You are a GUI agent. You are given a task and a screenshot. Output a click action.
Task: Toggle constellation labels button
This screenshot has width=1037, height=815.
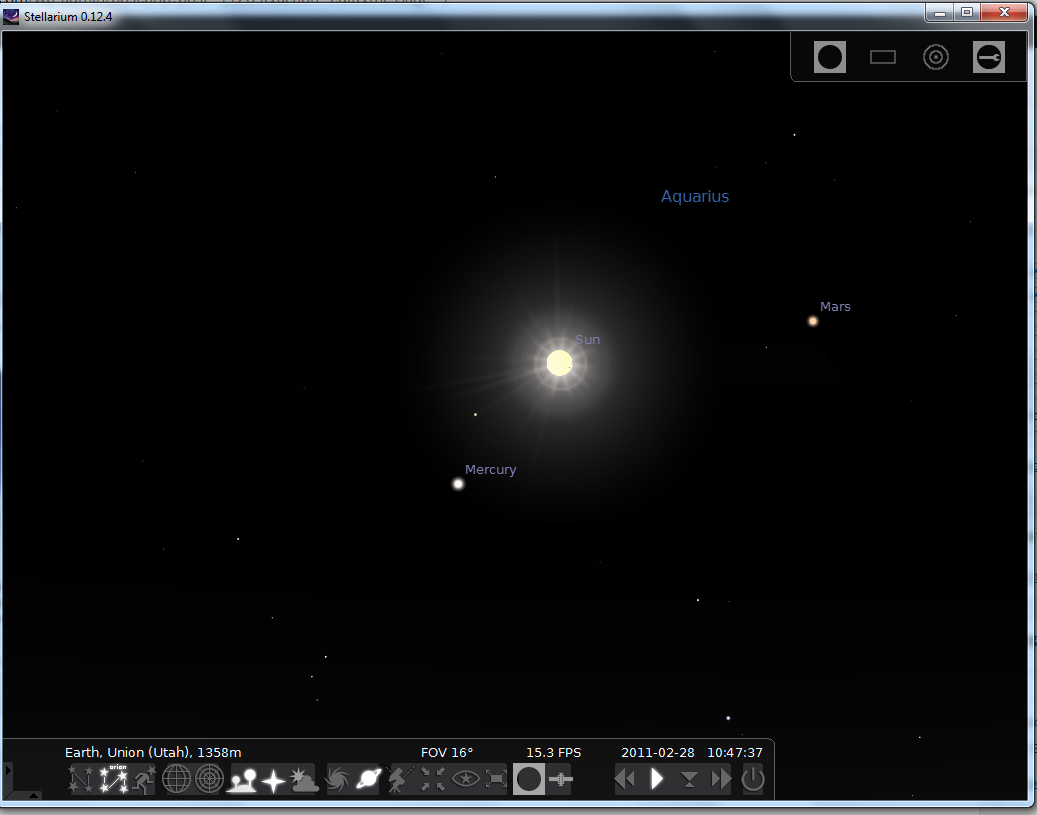113,779
